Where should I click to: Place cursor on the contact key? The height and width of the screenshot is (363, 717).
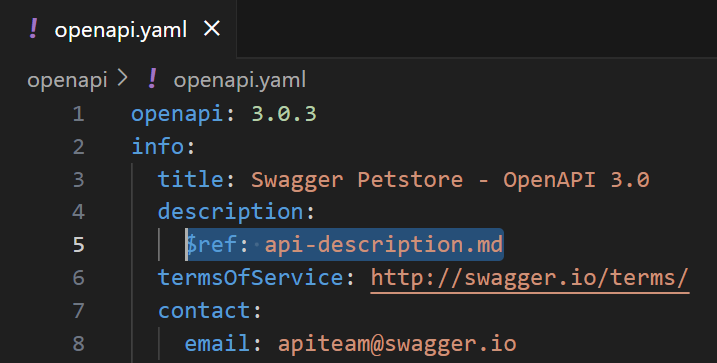coord(204,310)
